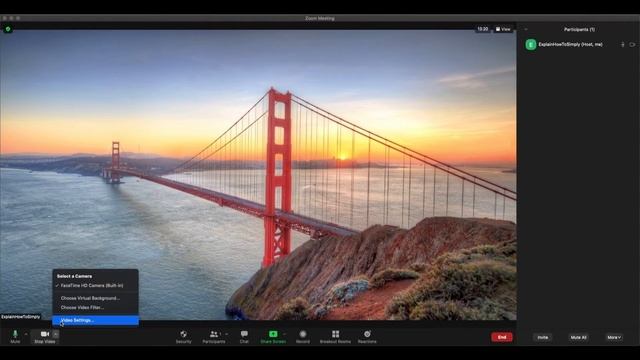This screenshot has width=640, height=360.
Task: Click the Invite button
Action: tap(542, 337)
